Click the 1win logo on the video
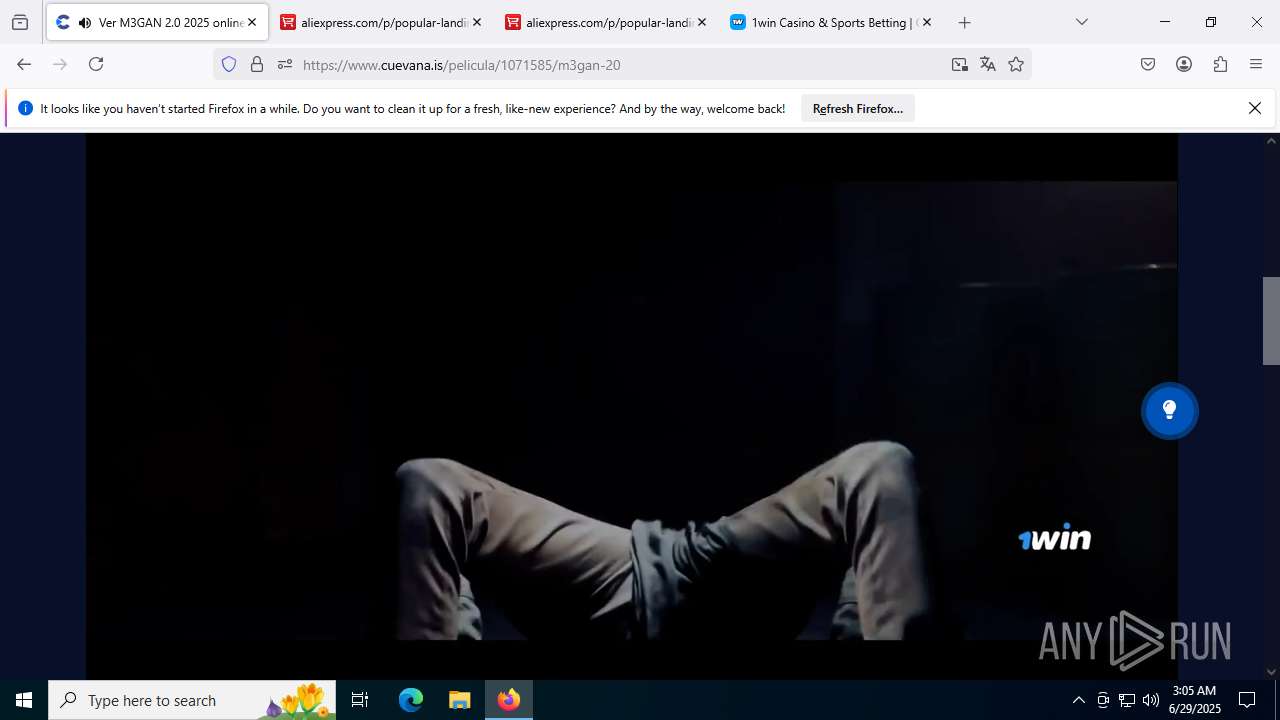Image resolution: width=1280 pixels, height=720 pixels. [1055, 537]
